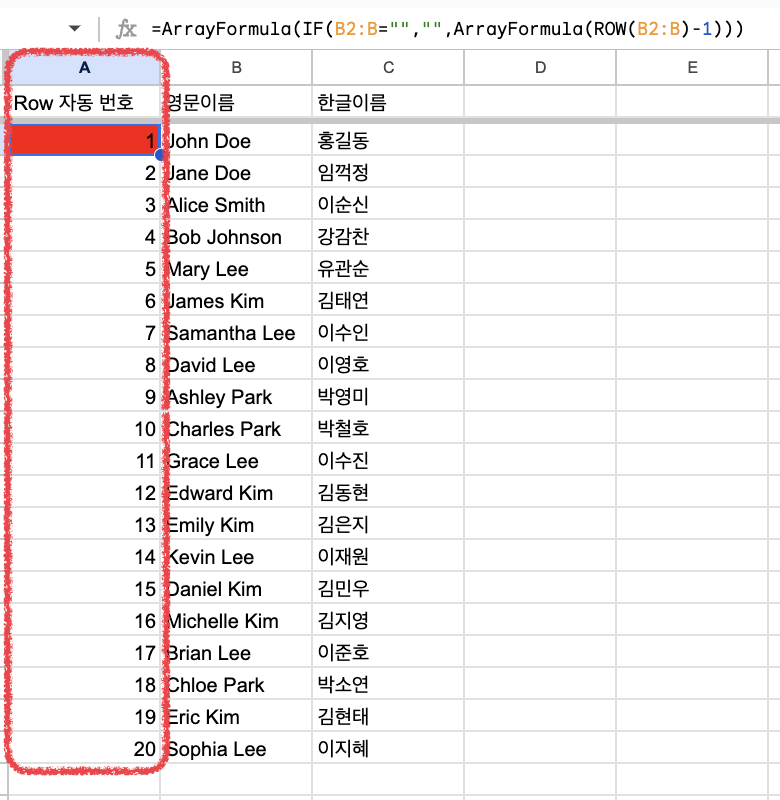This screenshot has height=800, width=780.
Task: Click the auto number cell showing 20
Action: coord(85,748)
